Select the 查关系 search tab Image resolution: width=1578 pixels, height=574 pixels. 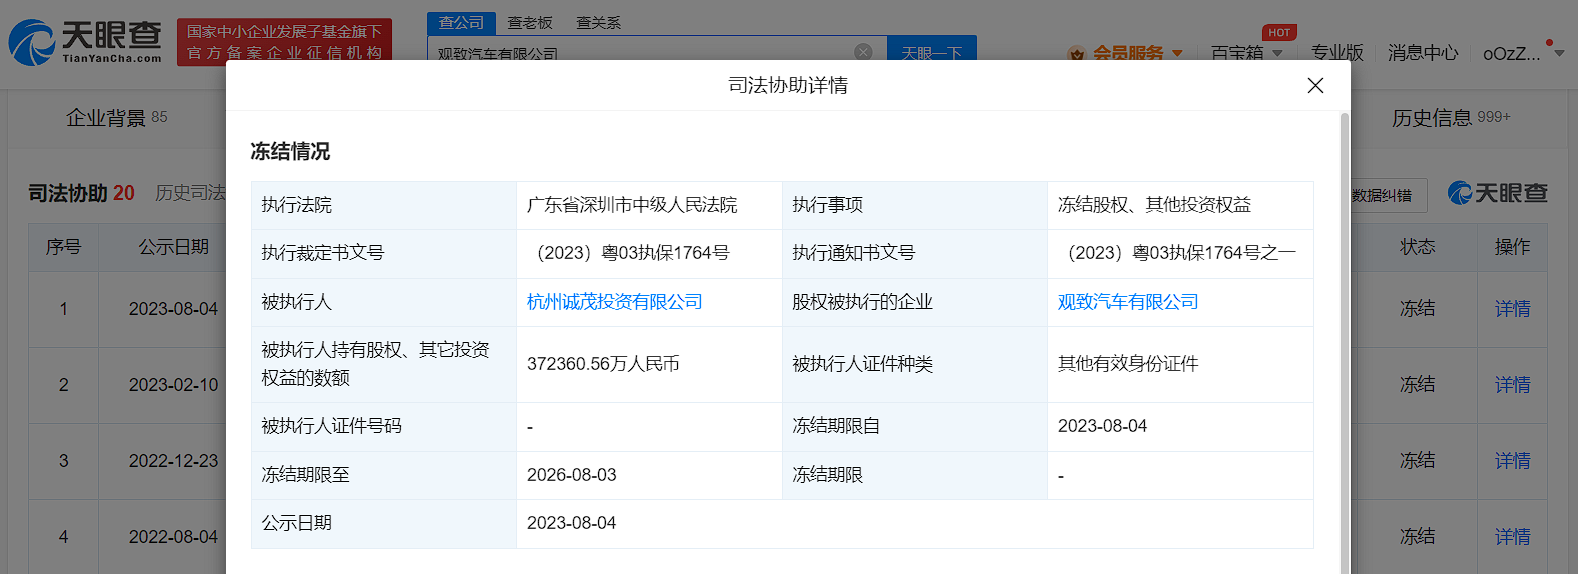pyautogui.click(x=598, y=22)
